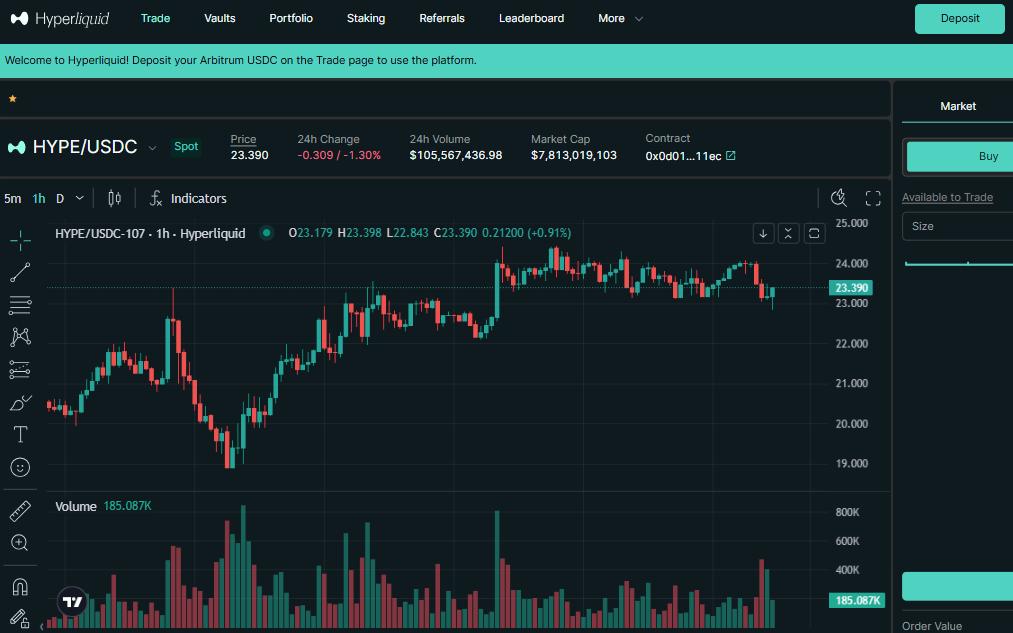Screen dimensions: 1013x633
Task: Click the underlined Price label
Action: point(244,139)
